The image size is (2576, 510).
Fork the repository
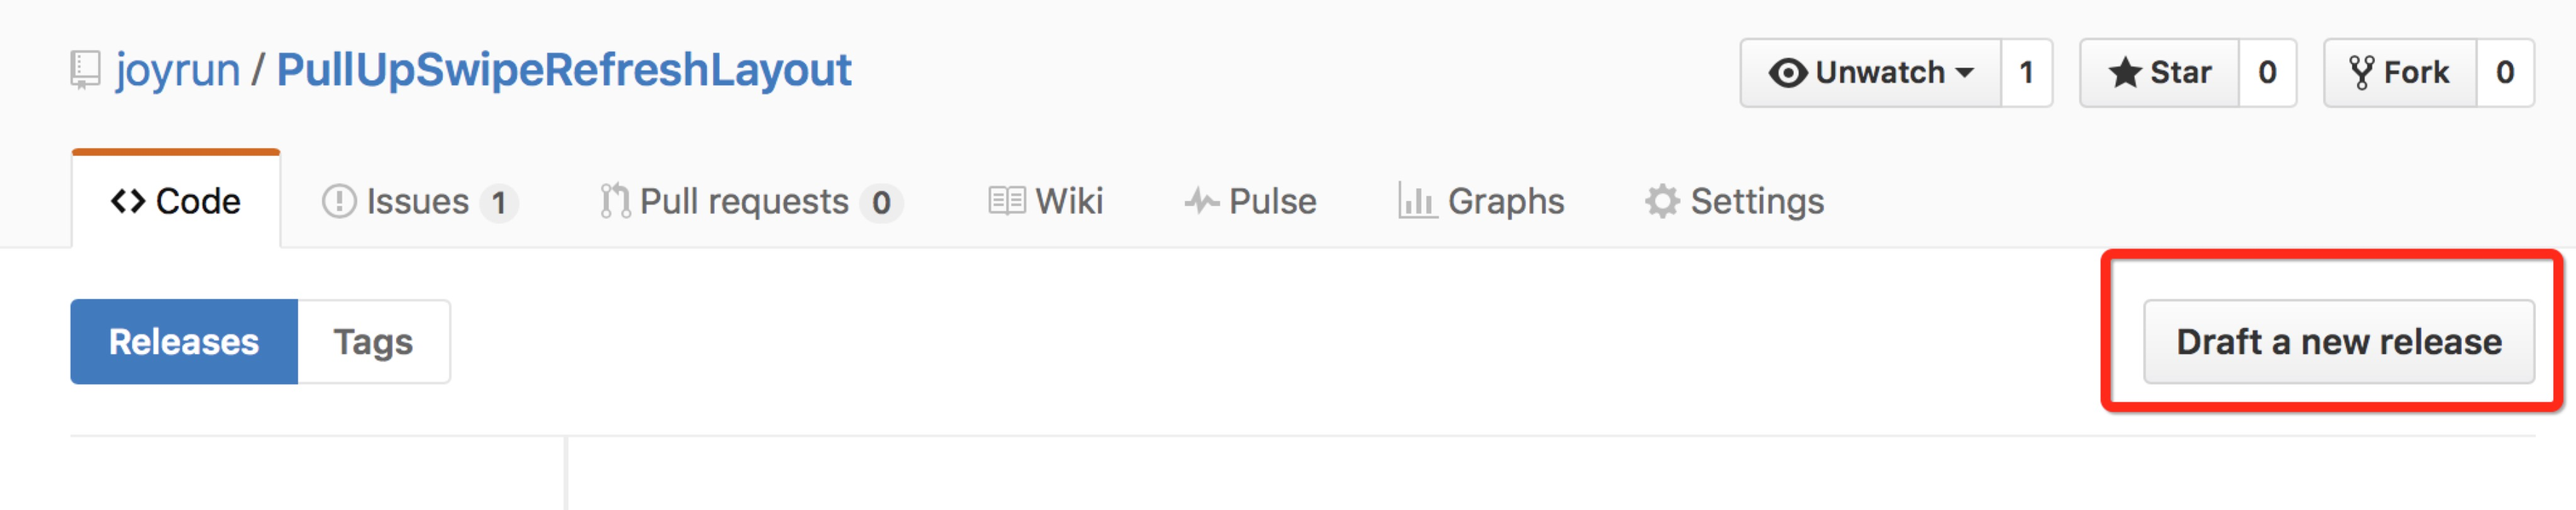(x=2399, y=72)
